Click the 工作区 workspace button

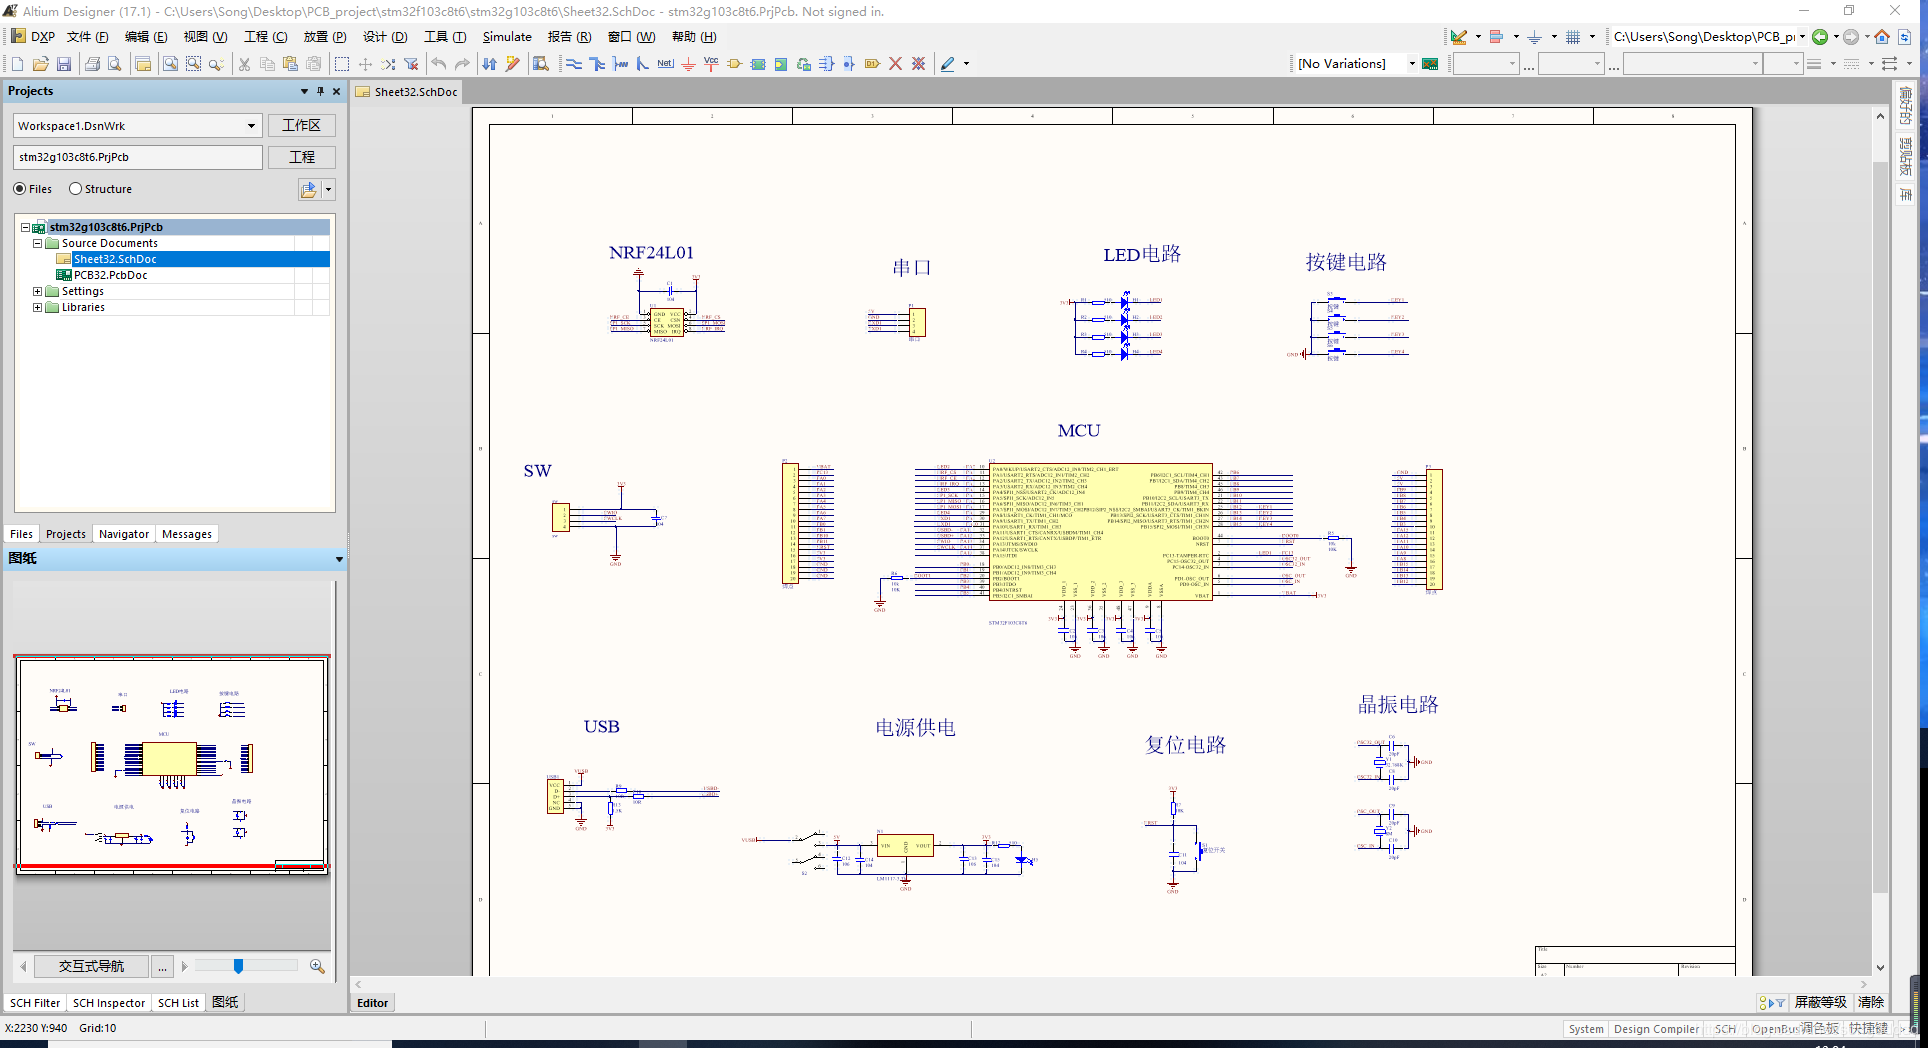pos(301,126)
